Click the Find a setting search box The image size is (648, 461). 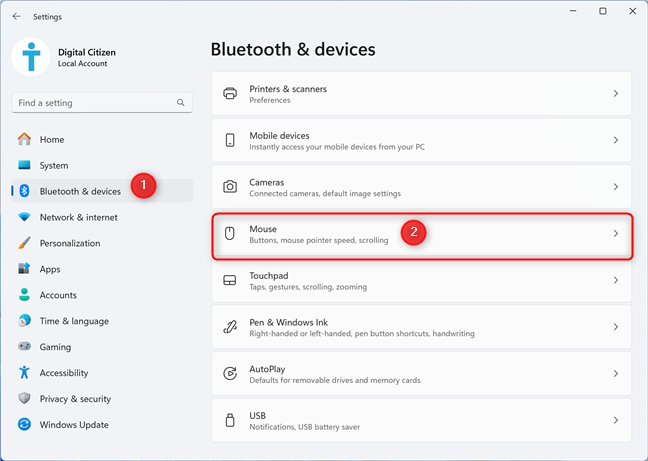[x=102, y=102]
